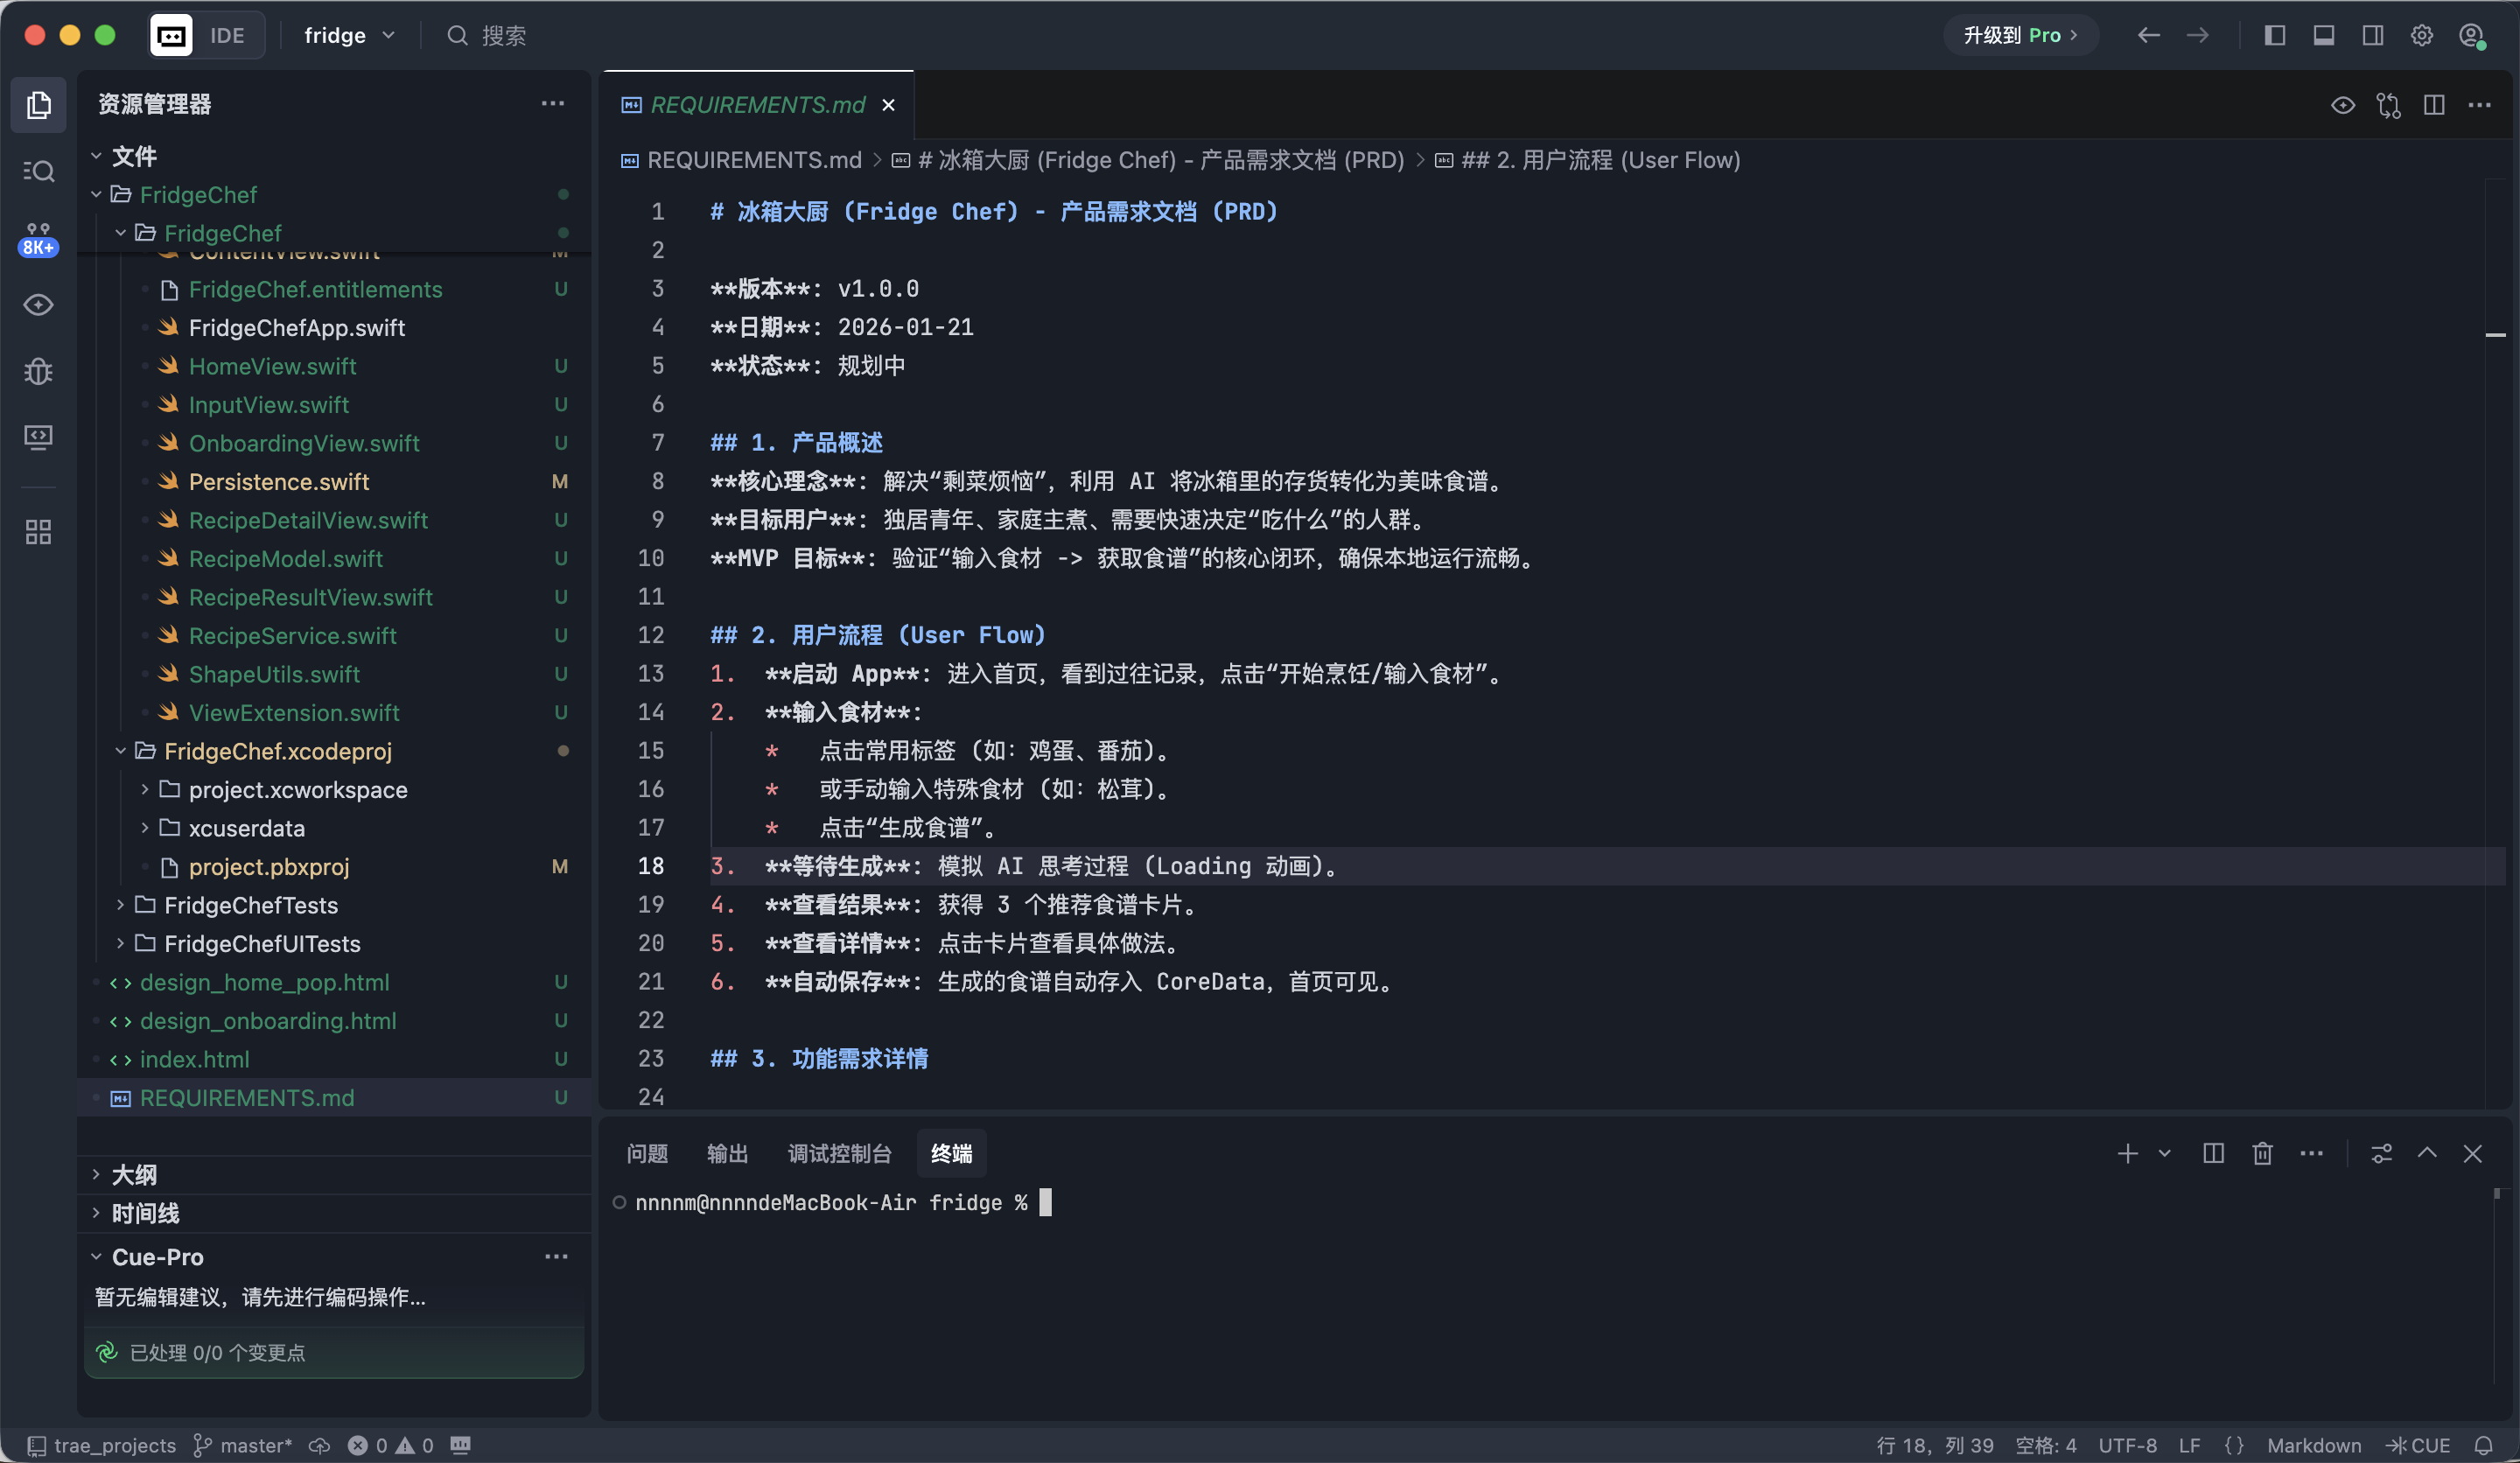Viewport: 2520px width, 1463px height.
Task: Open the Search panel in activity bar
Action: click(x=38, y=171)
